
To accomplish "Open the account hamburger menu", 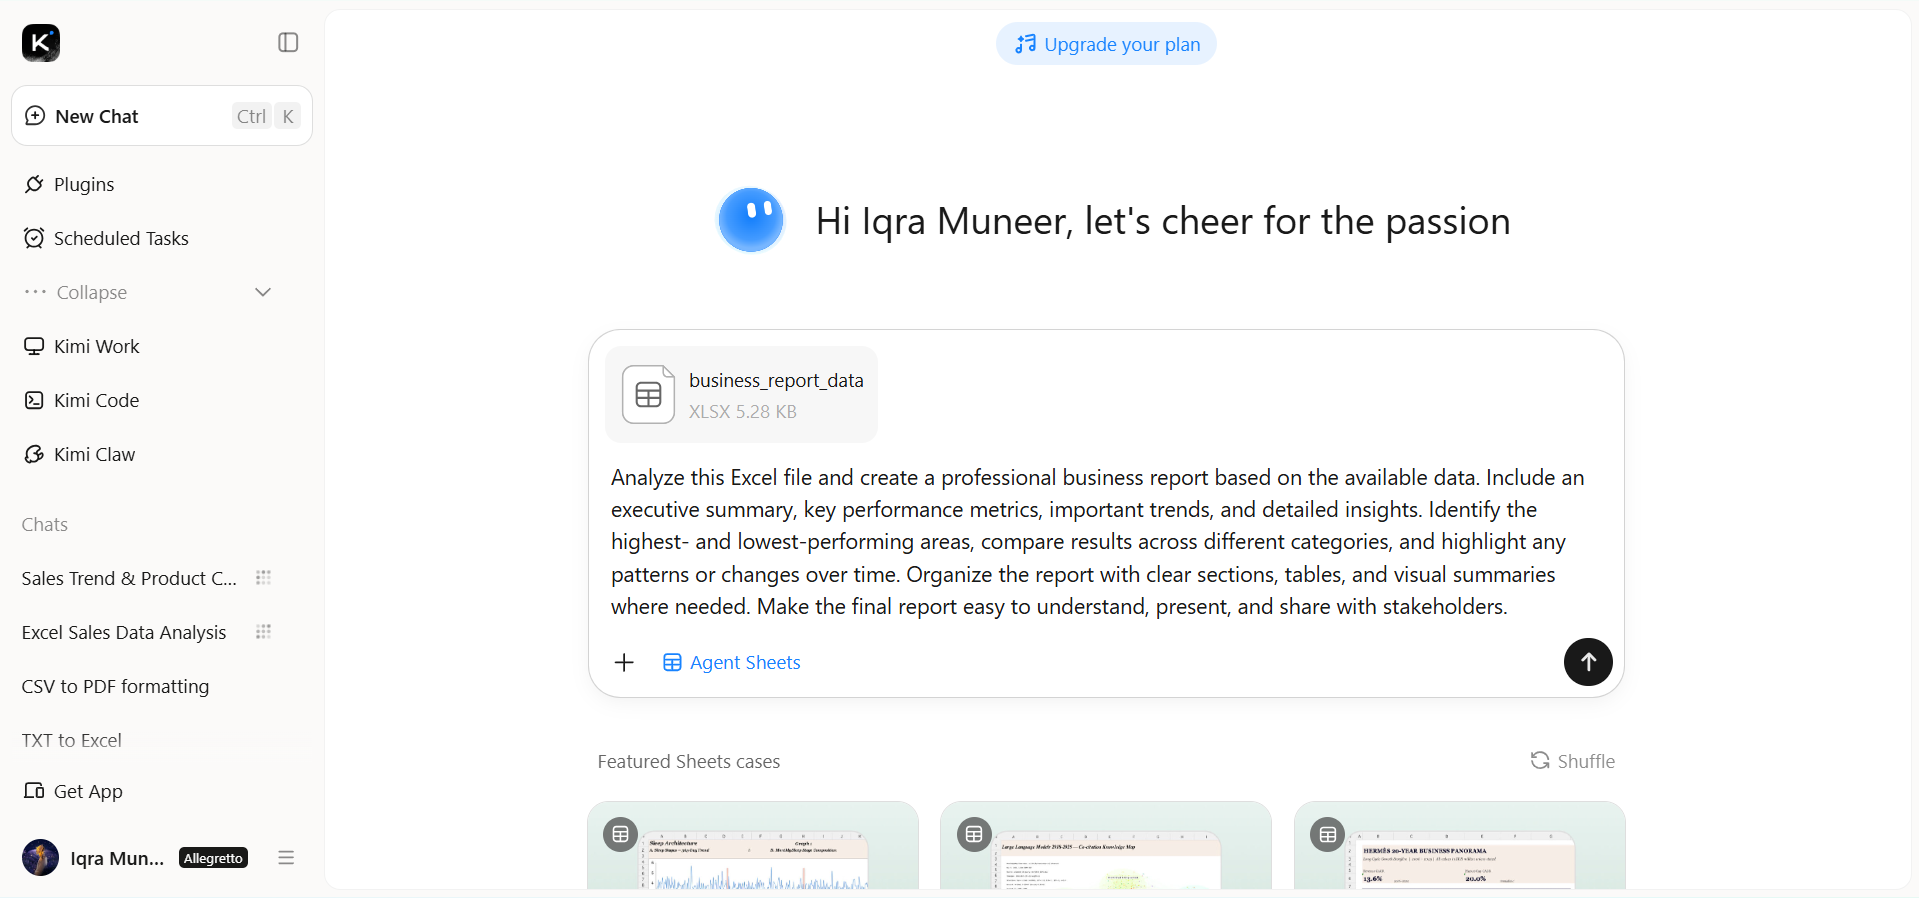I will (286, 858).
